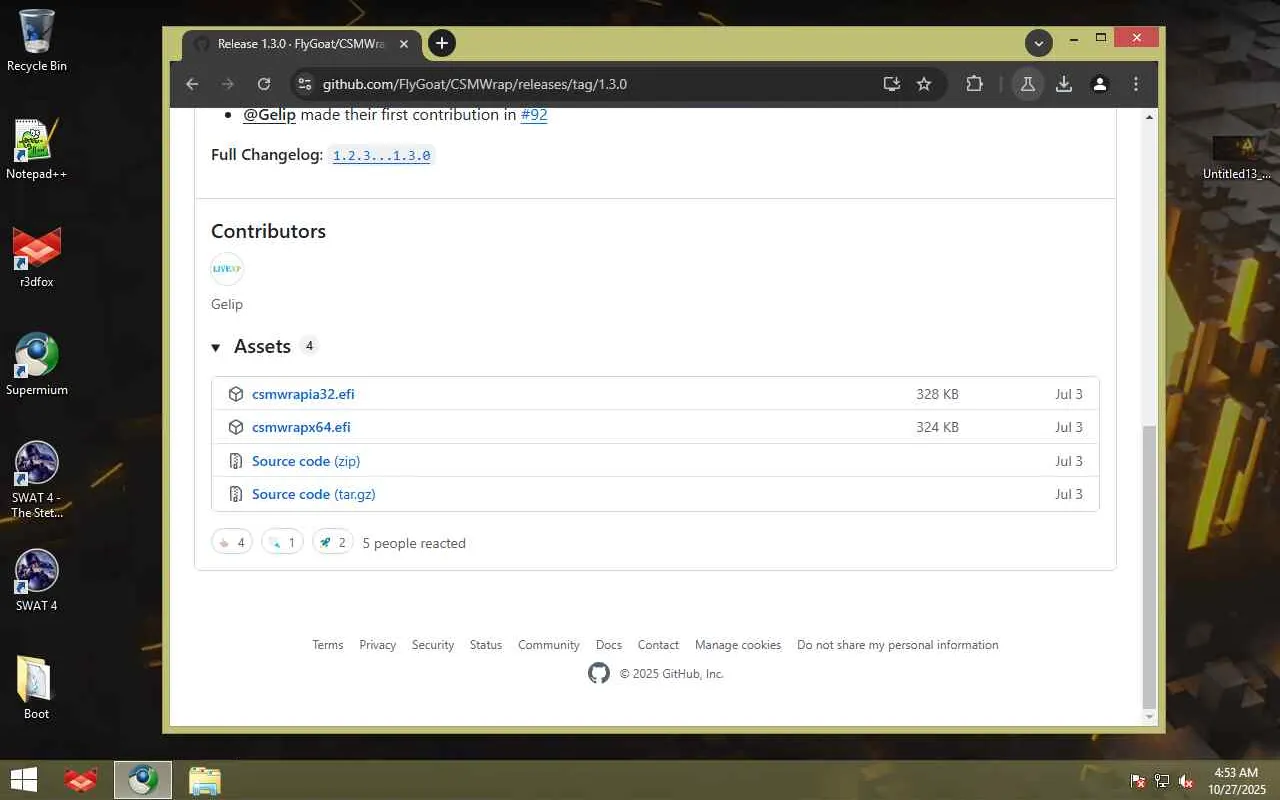Select the r3dfox desktop shortcut
The image size is (1280, 800).
[x=37, y=257]
